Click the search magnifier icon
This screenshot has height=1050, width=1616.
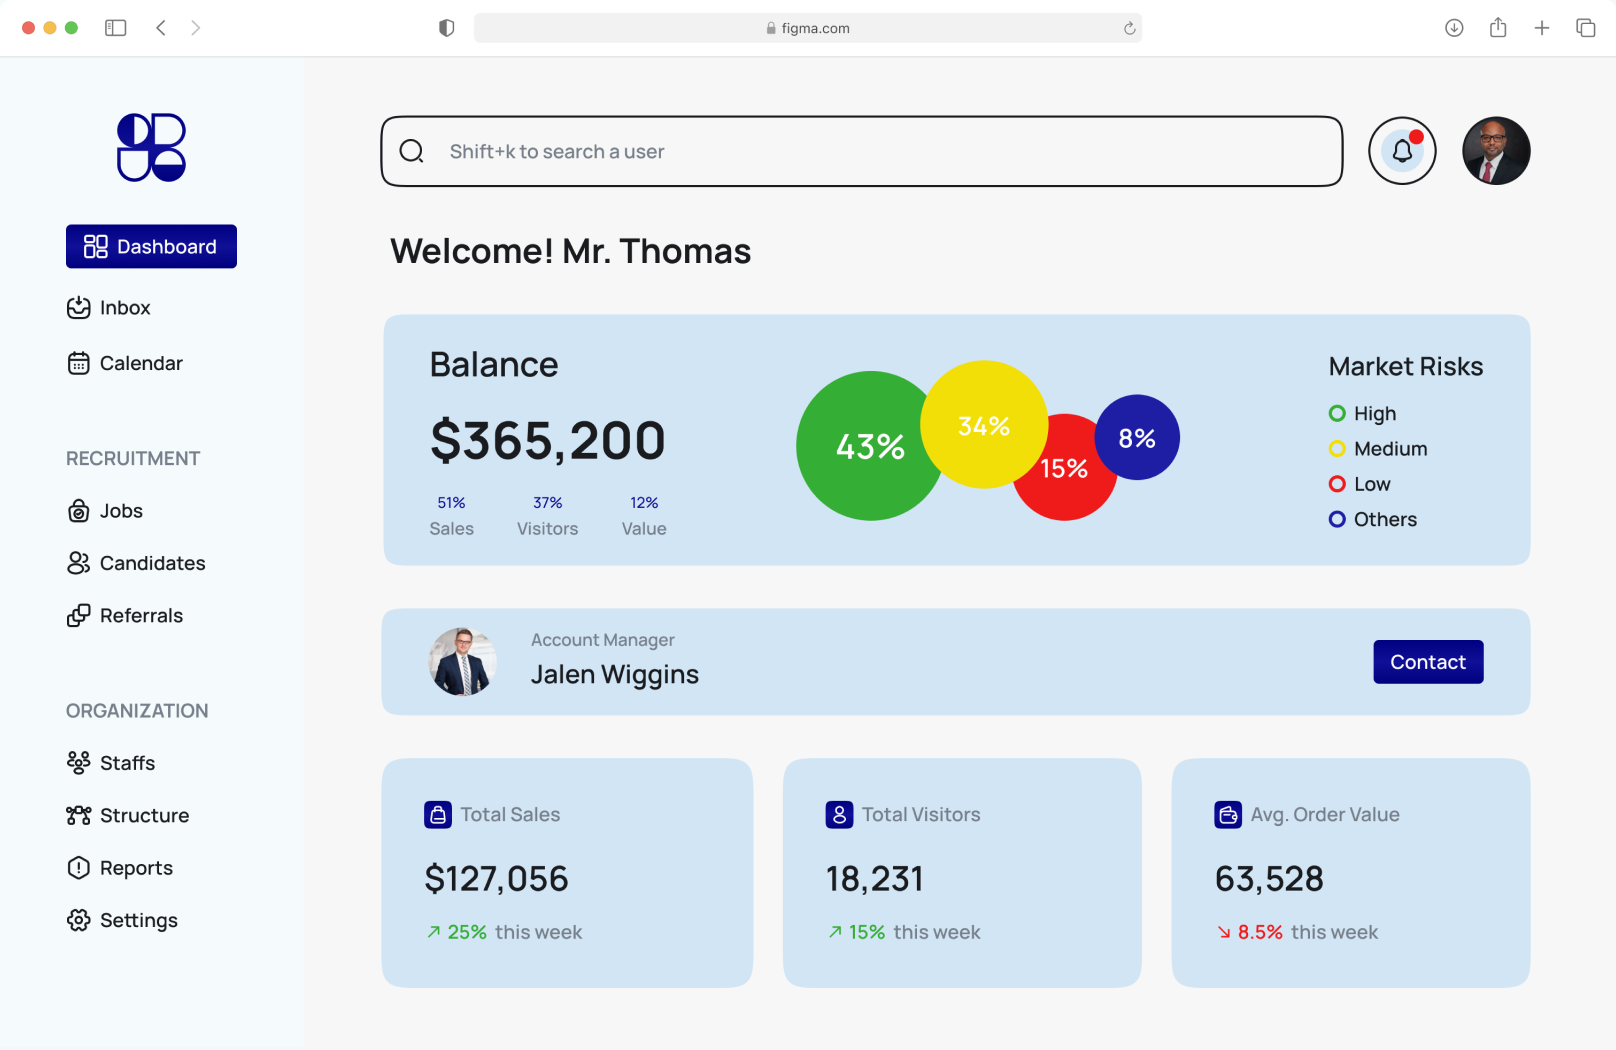pyautogui.click(x=412, y=151)
